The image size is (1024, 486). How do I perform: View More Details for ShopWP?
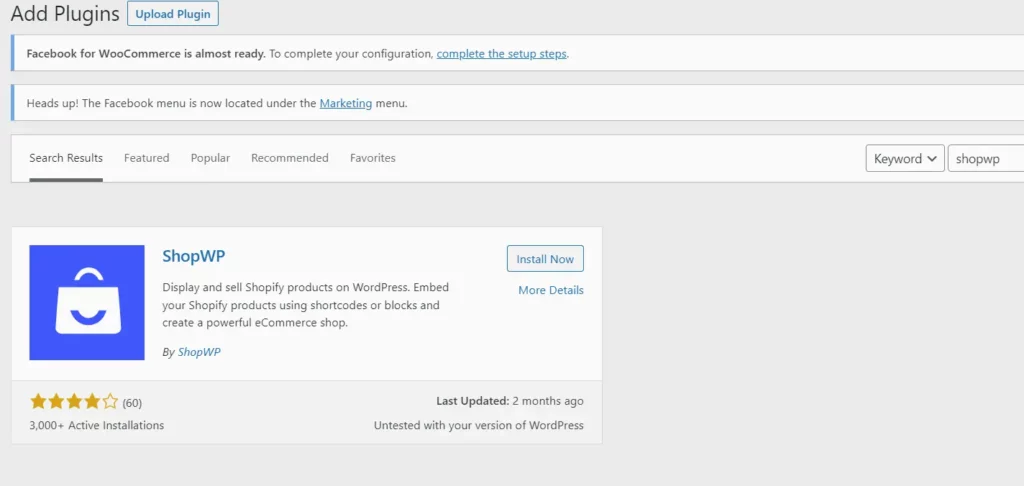(x=551, y=290)
